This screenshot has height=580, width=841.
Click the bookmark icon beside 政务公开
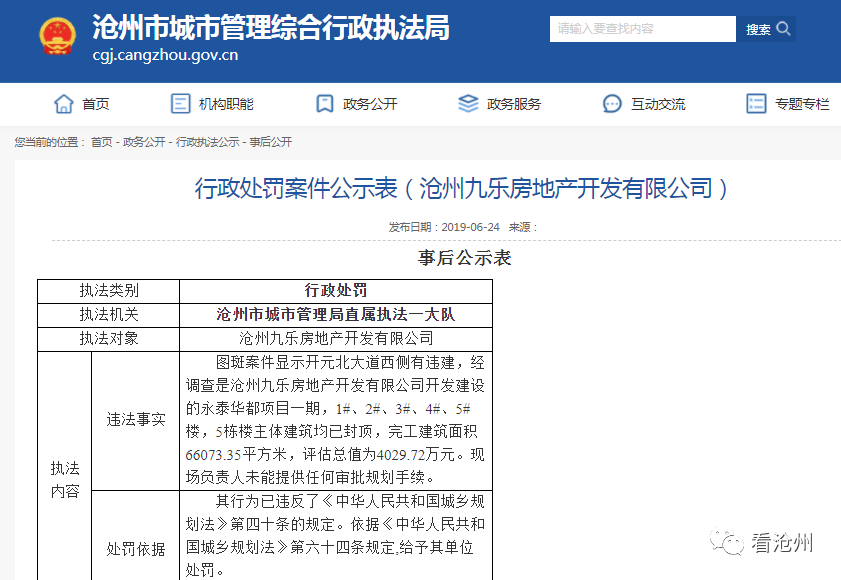click(324, 104)
